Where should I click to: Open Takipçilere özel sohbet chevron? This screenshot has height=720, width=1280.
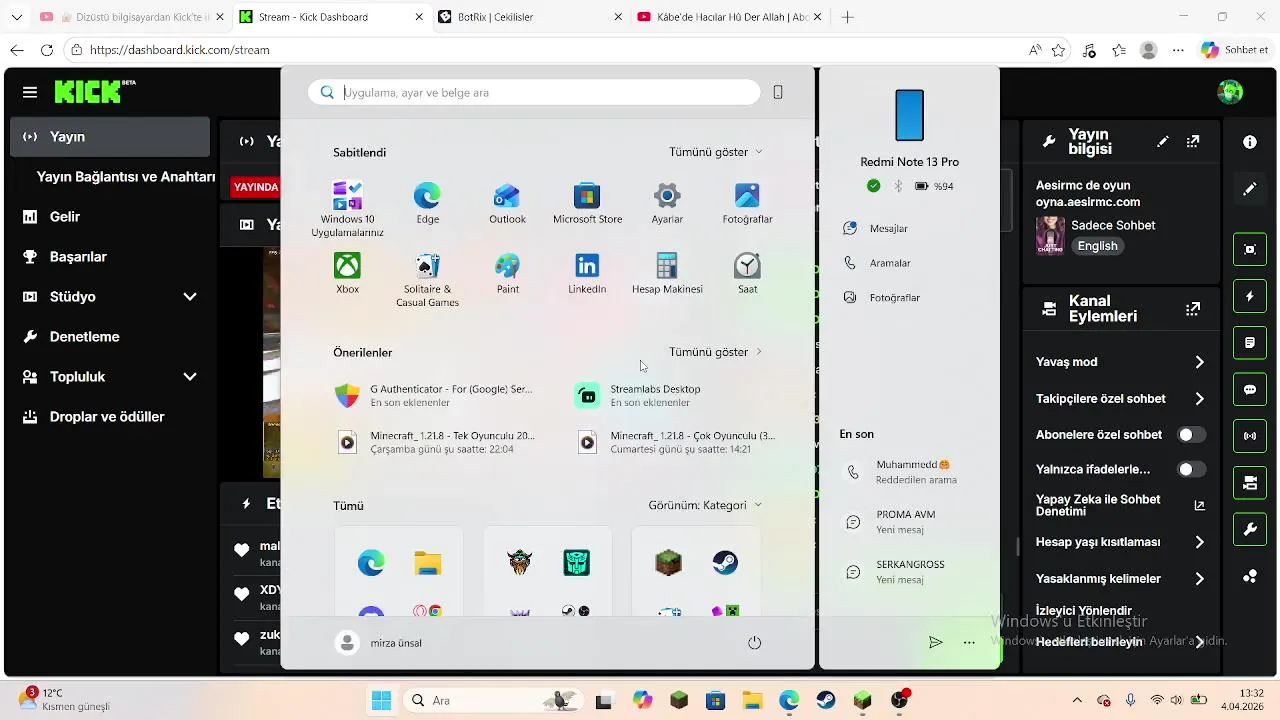point(1199,399)
